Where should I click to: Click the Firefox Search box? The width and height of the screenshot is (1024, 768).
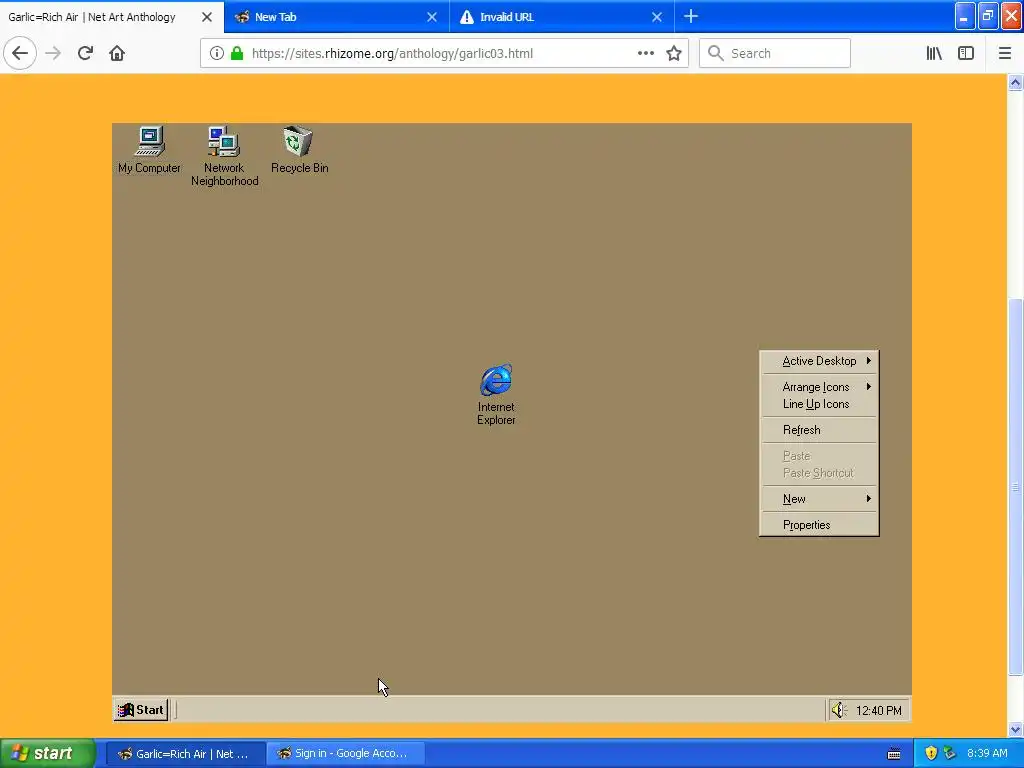tap(775, 54)
